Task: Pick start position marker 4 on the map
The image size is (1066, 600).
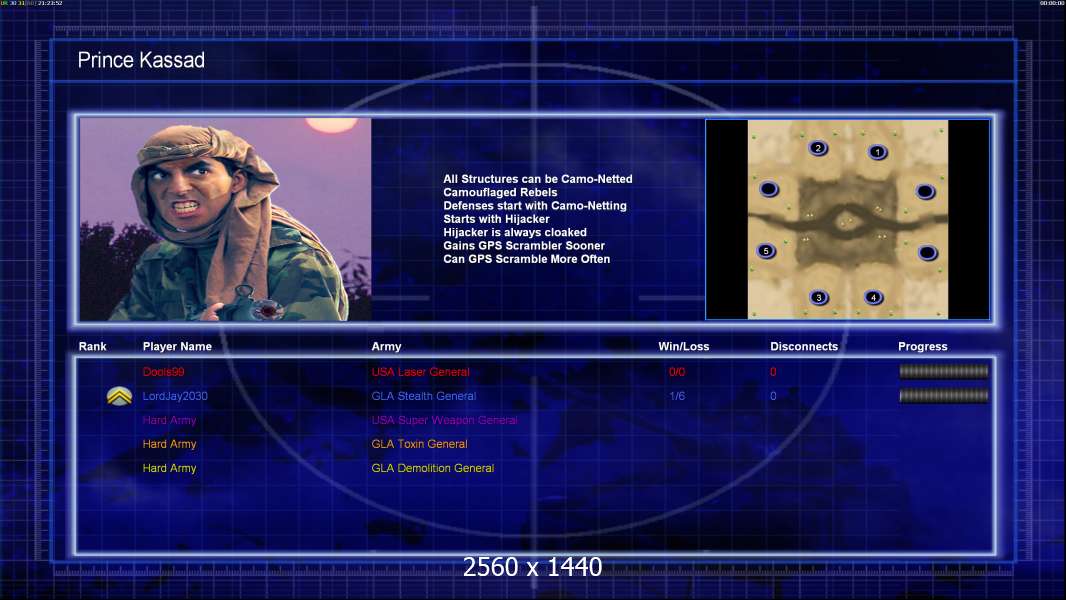Action: 874,297
